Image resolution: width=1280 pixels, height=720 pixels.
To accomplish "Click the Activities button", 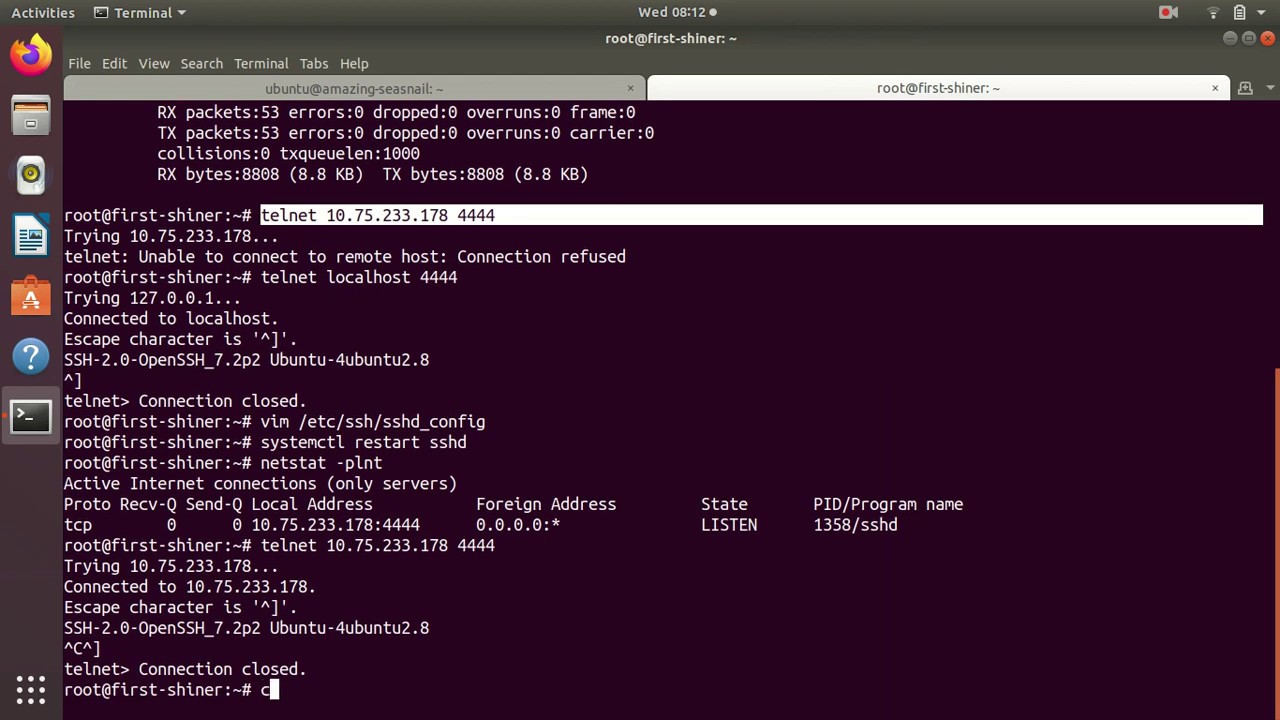I will click(43, 12).
